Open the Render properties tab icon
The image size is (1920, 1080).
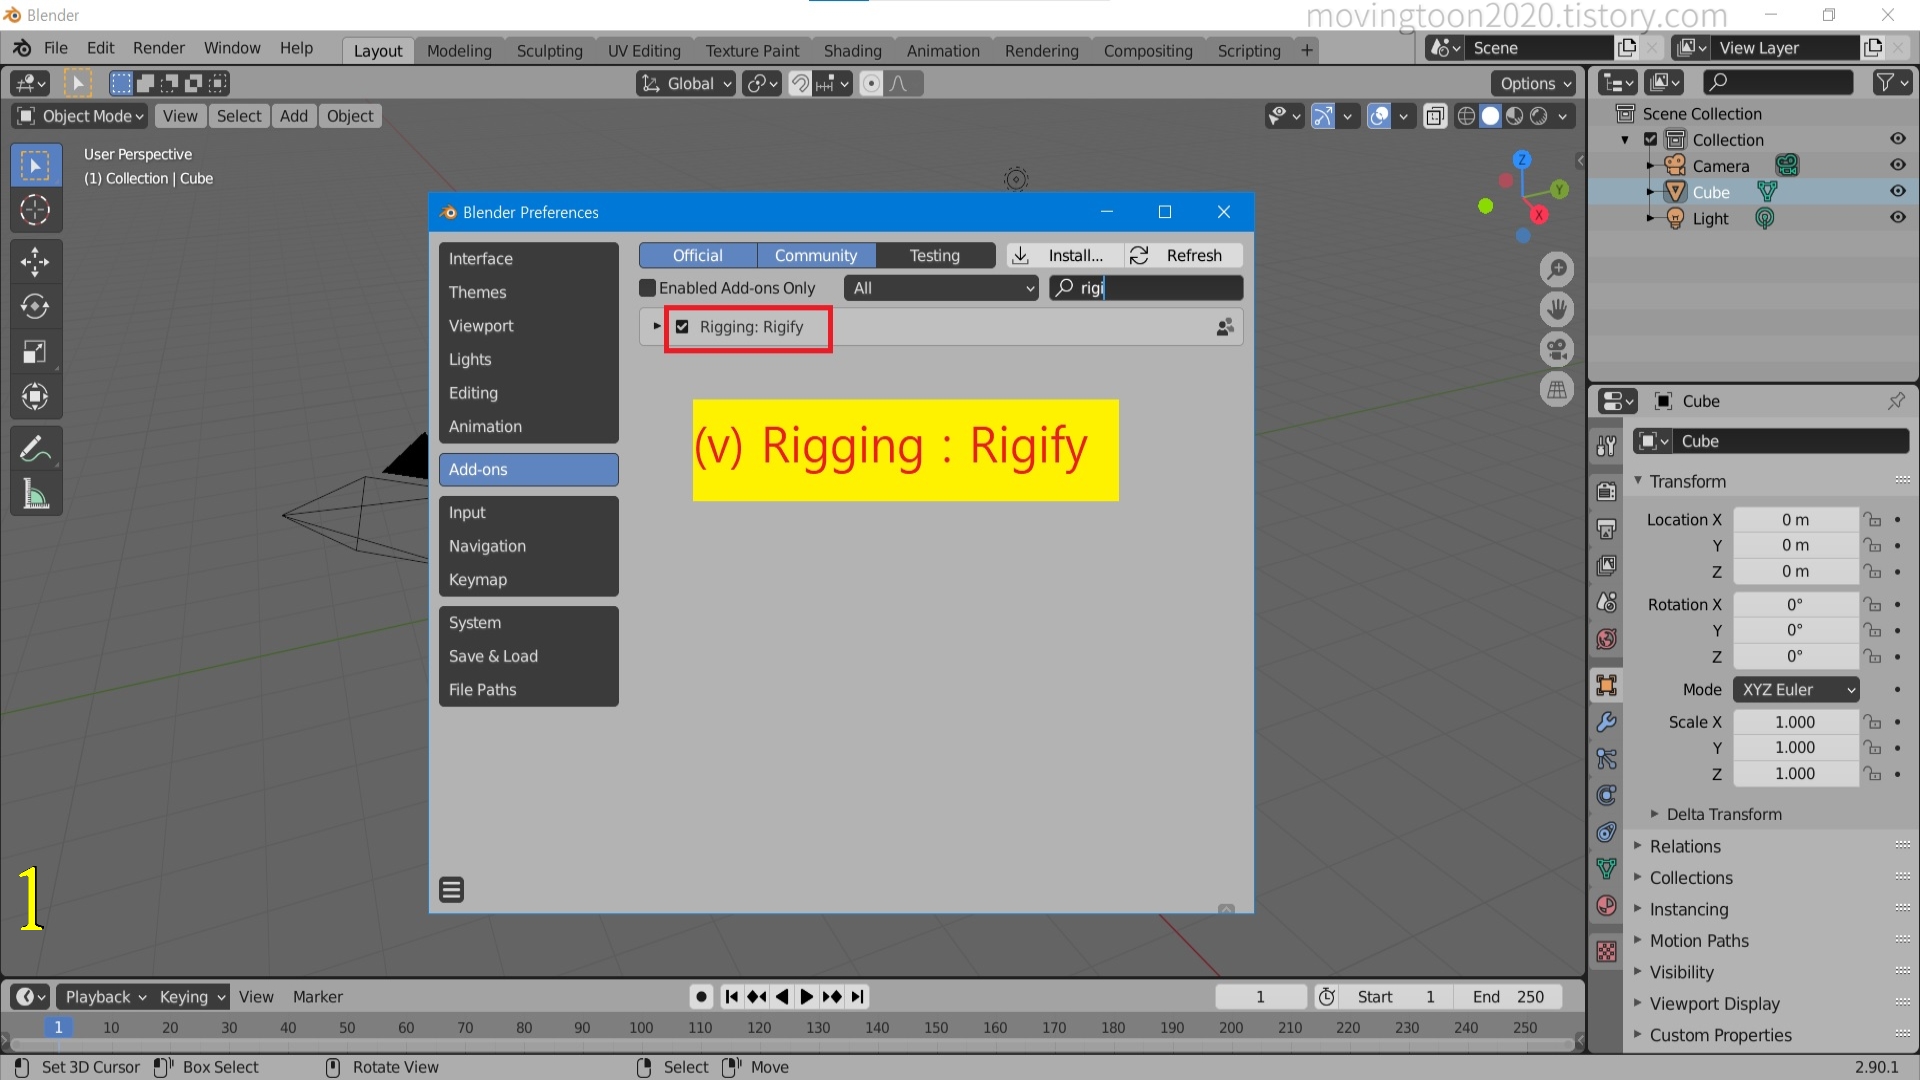click(1607, 491)
